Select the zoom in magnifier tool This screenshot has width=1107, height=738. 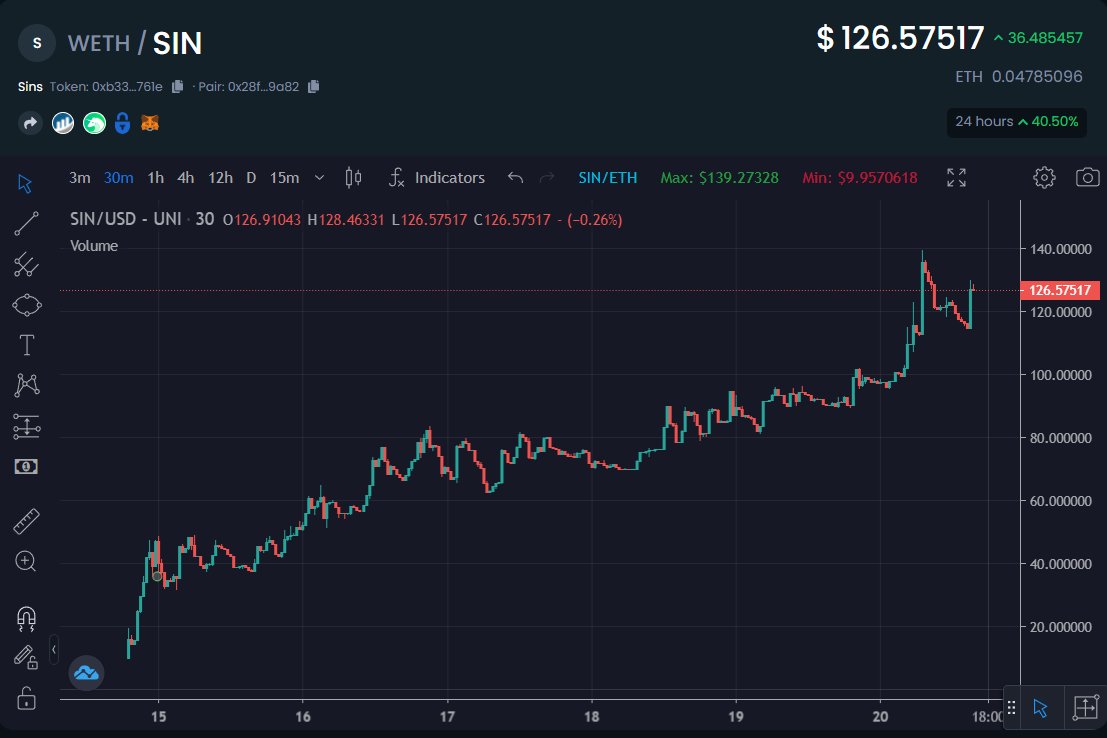coord(25,561)
